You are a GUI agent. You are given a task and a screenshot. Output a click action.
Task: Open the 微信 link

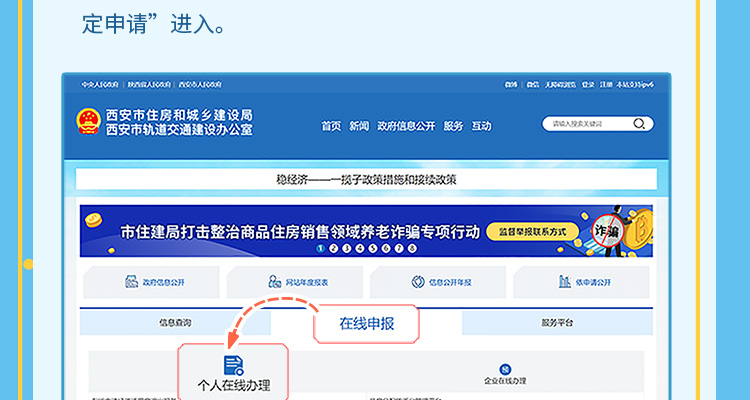(x=532, y=85)
